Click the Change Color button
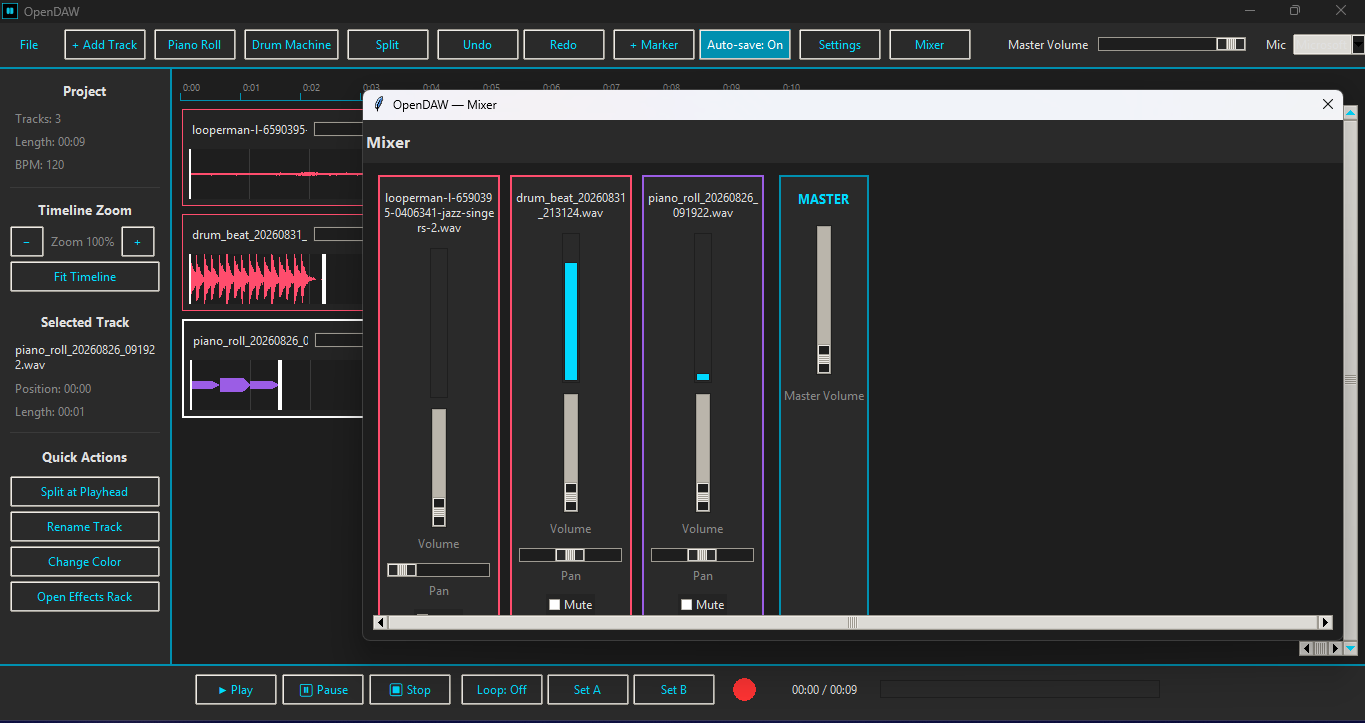 85,562
